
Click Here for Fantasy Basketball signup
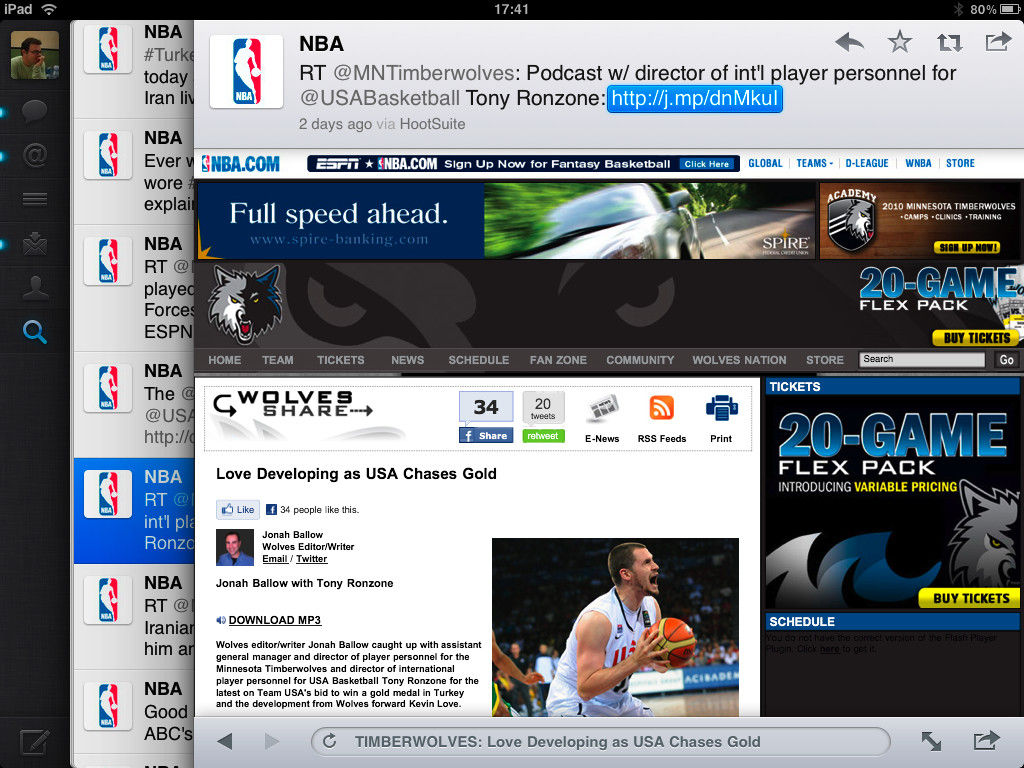(707, 164)
